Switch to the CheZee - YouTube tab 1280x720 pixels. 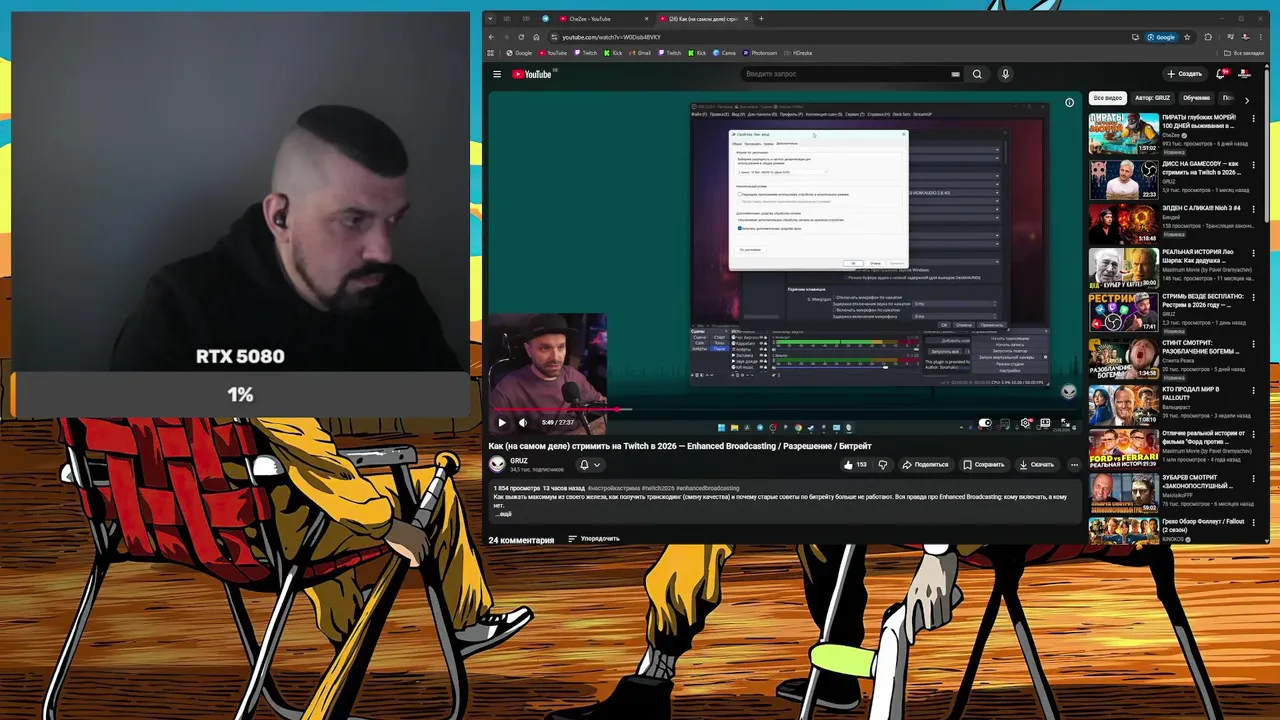(x=603, y=18)
